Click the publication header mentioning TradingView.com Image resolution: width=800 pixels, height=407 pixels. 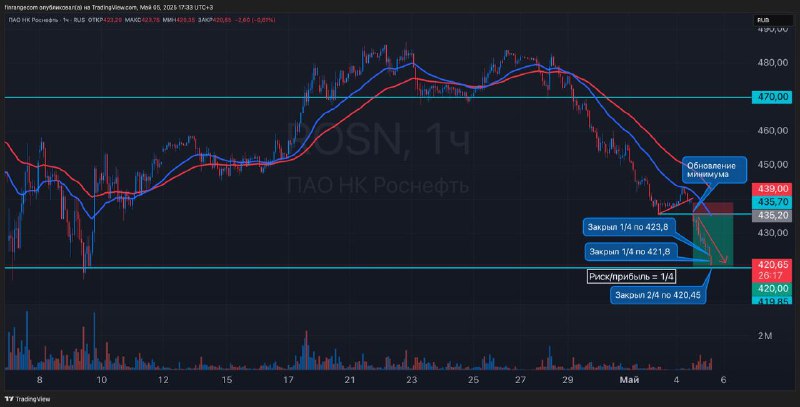click(108, 7)
